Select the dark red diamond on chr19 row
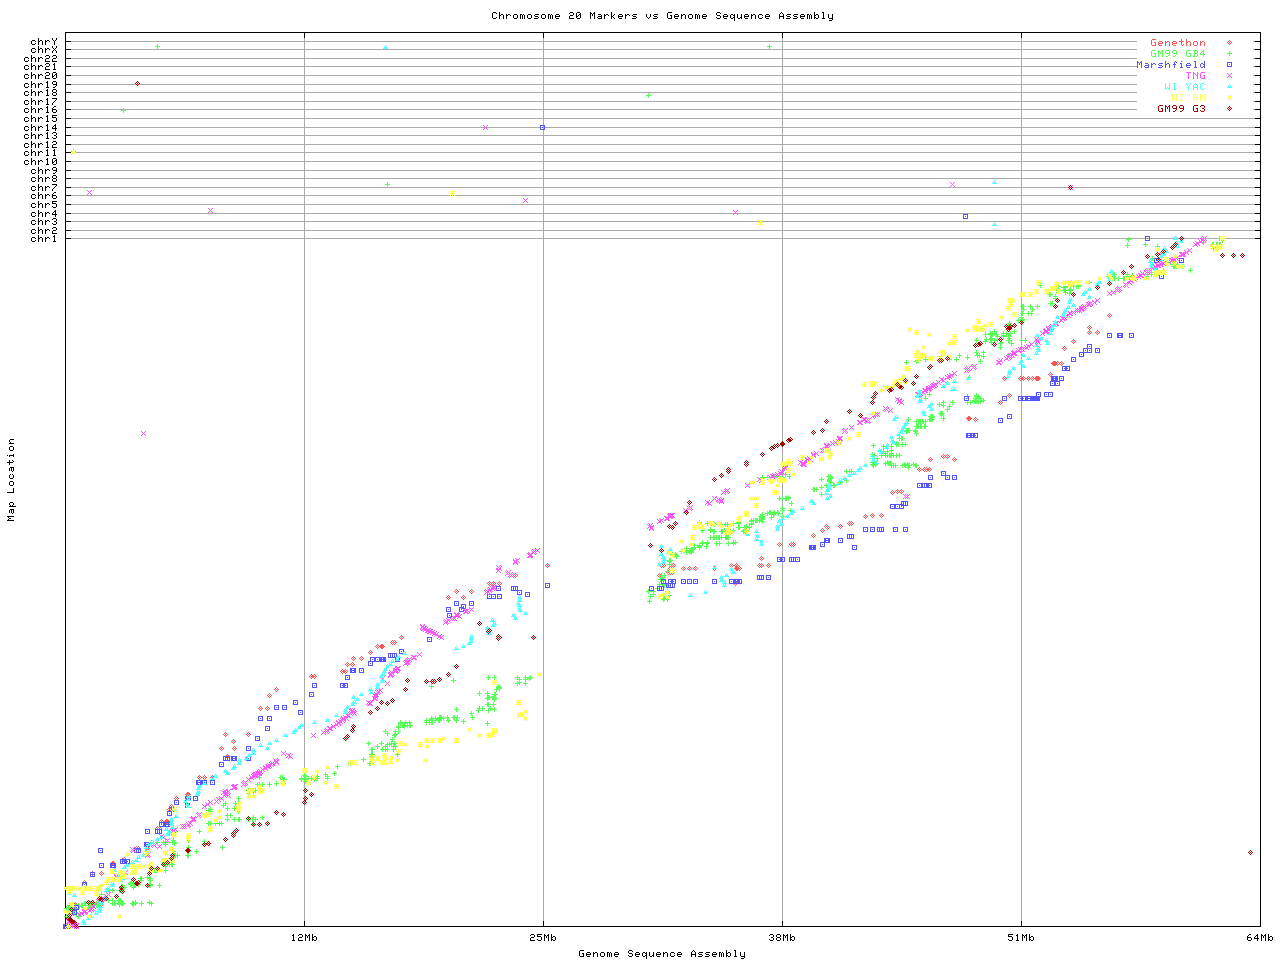 point(137,84)
